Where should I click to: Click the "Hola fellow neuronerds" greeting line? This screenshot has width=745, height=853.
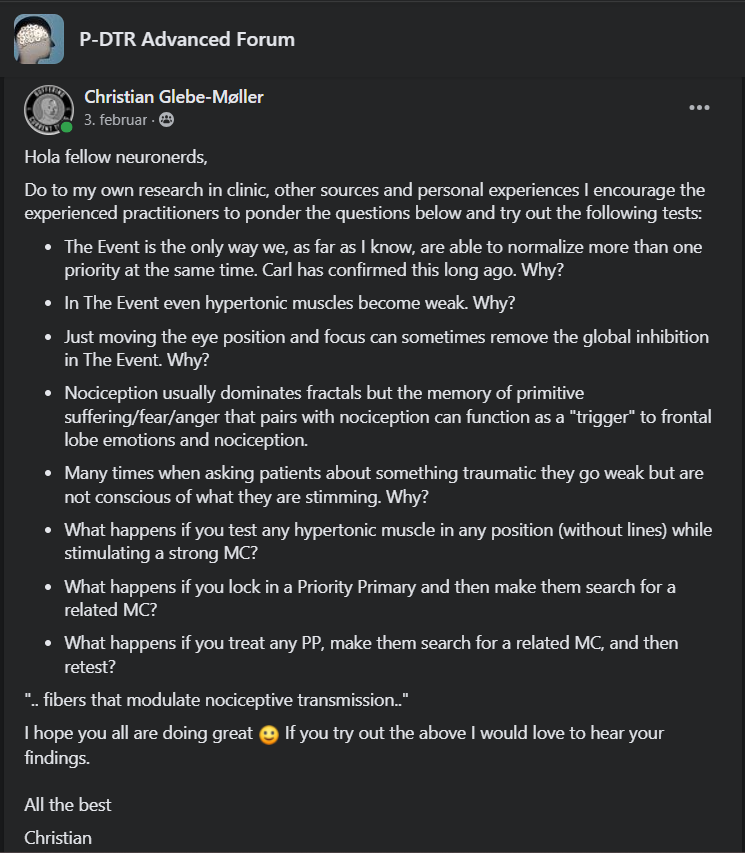coord(118,157)
